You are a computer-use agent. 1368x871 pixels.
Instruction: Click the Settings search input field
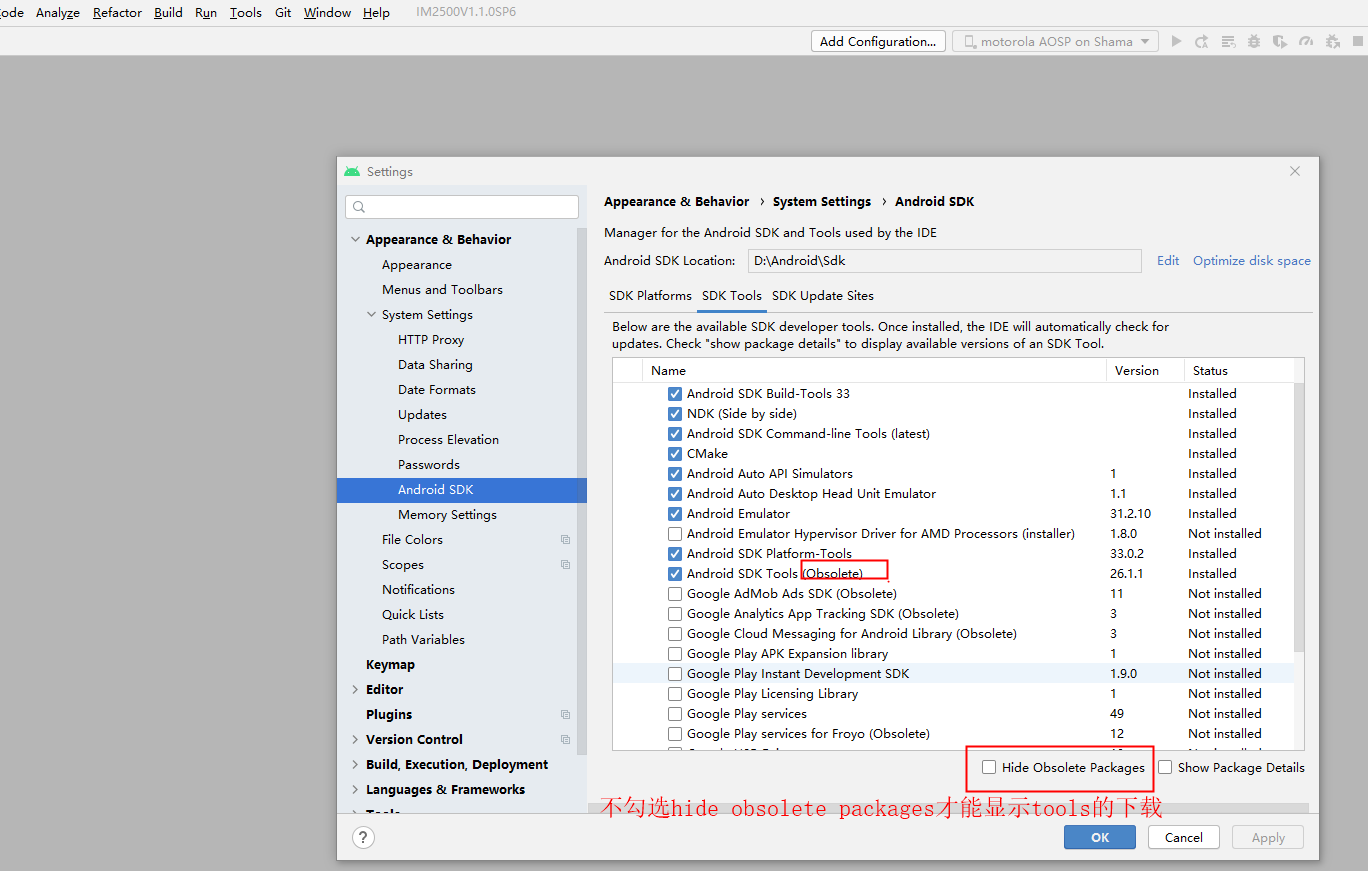(462, 207)
